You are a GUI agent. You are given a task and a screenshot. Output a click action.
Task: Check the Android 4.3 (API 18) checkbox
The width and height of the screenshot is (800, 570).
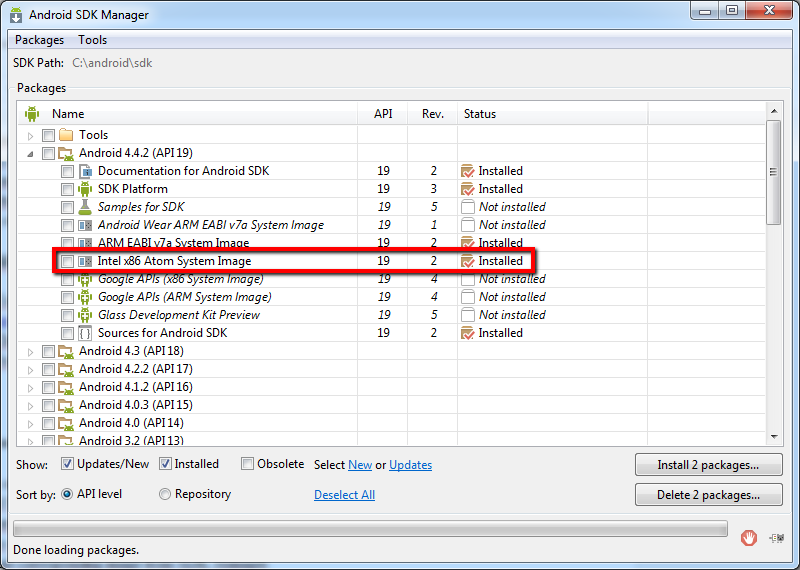(48, 351)
